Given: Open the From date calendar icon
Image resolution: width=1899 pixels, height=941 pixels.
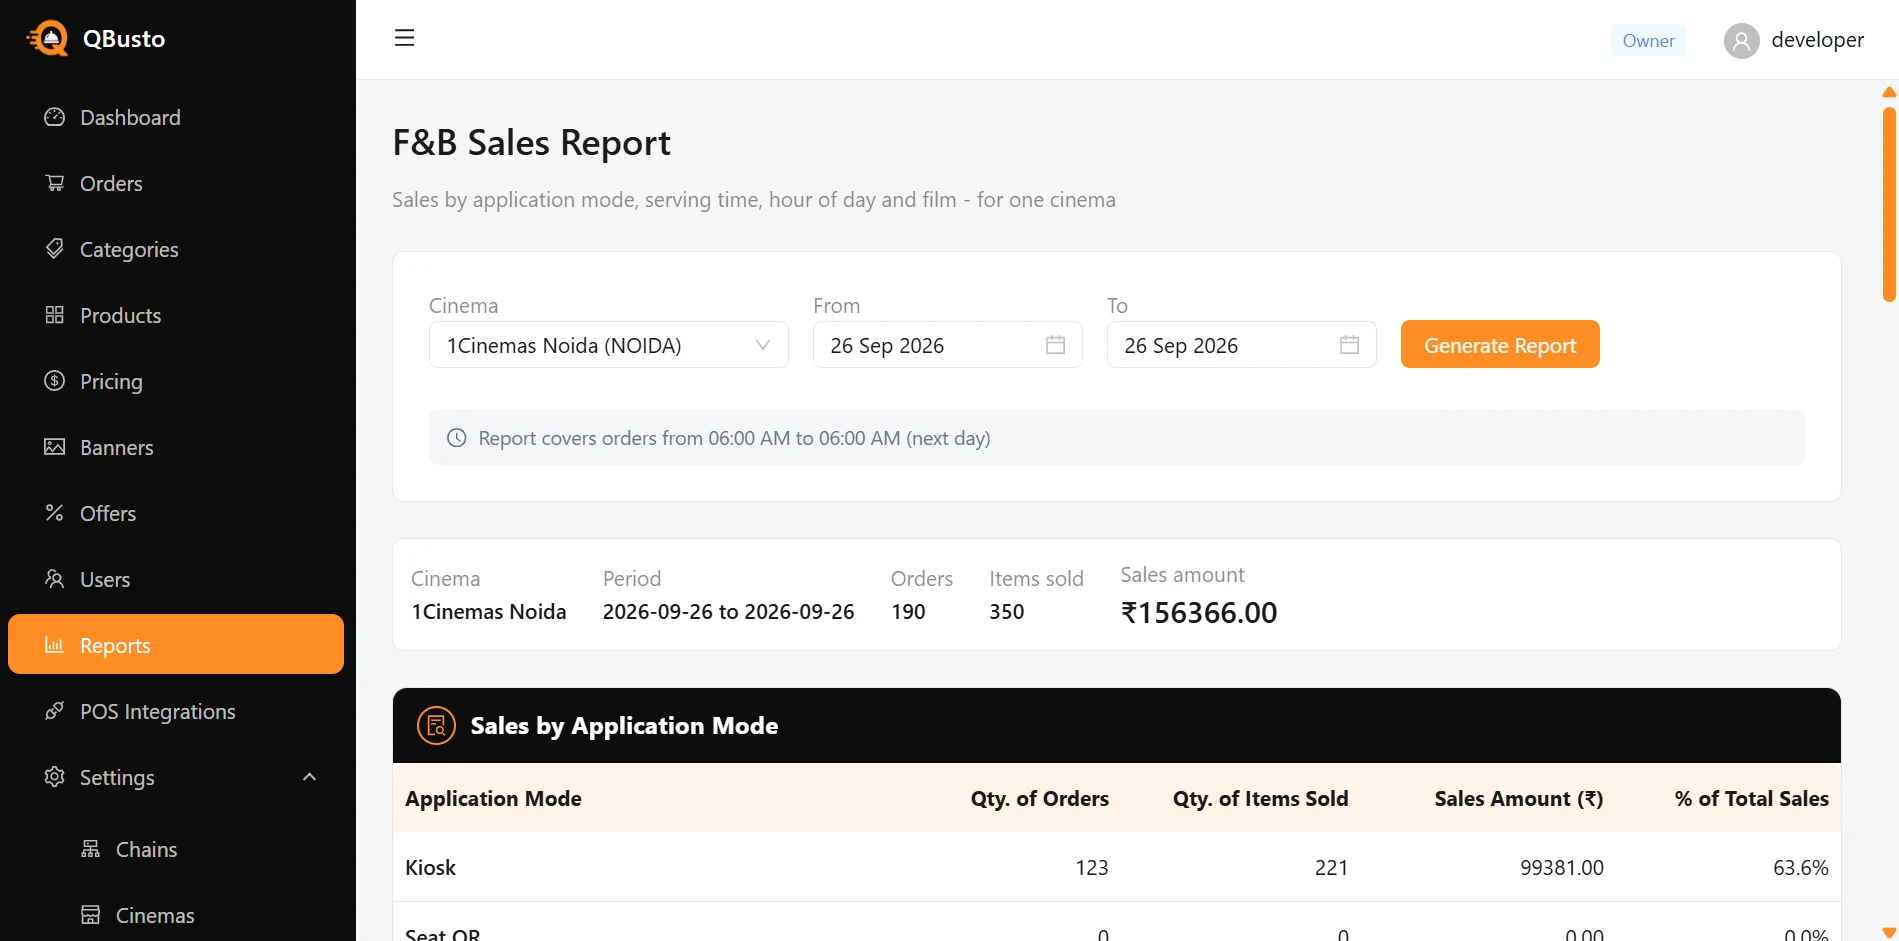Looking at the screenshot, I should 1055,345.
